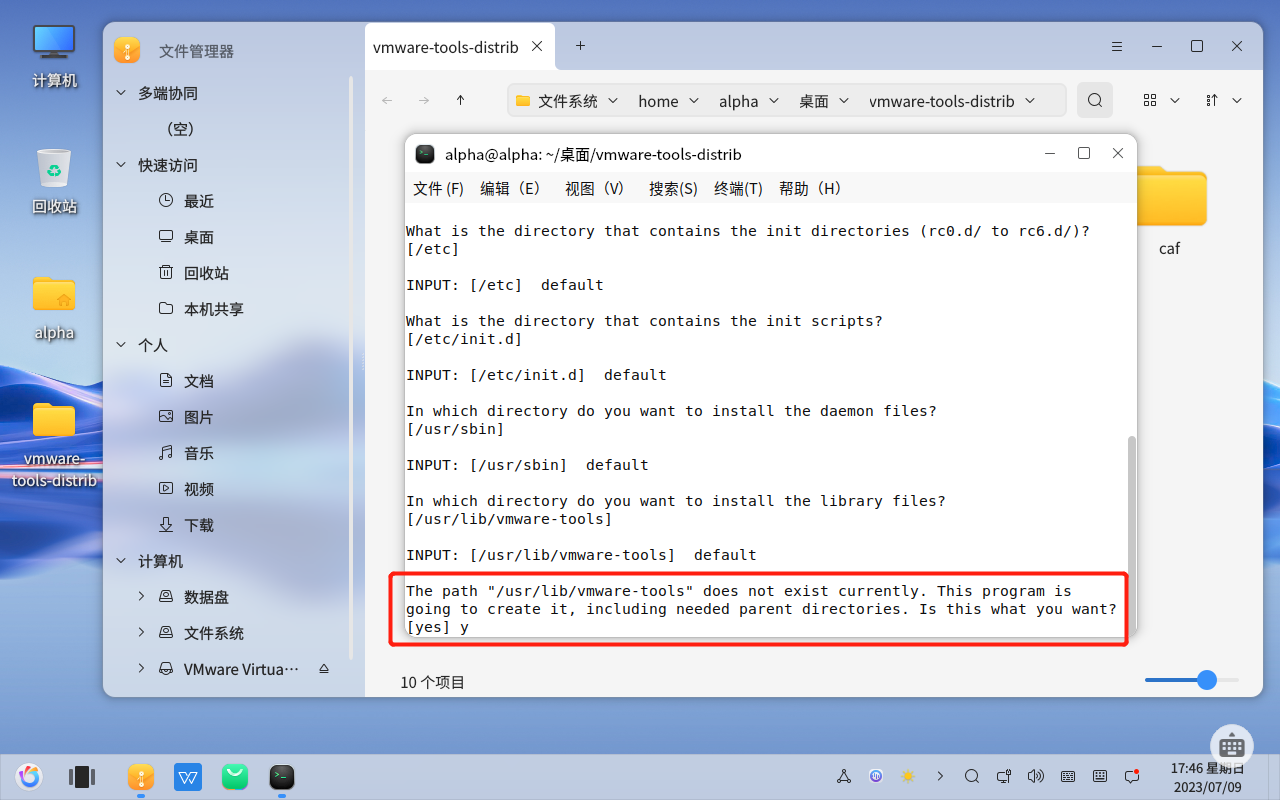This screenshot has width=1280, height=800.
Task: Open the launcher in the taskbar
Action: [29, 776]
